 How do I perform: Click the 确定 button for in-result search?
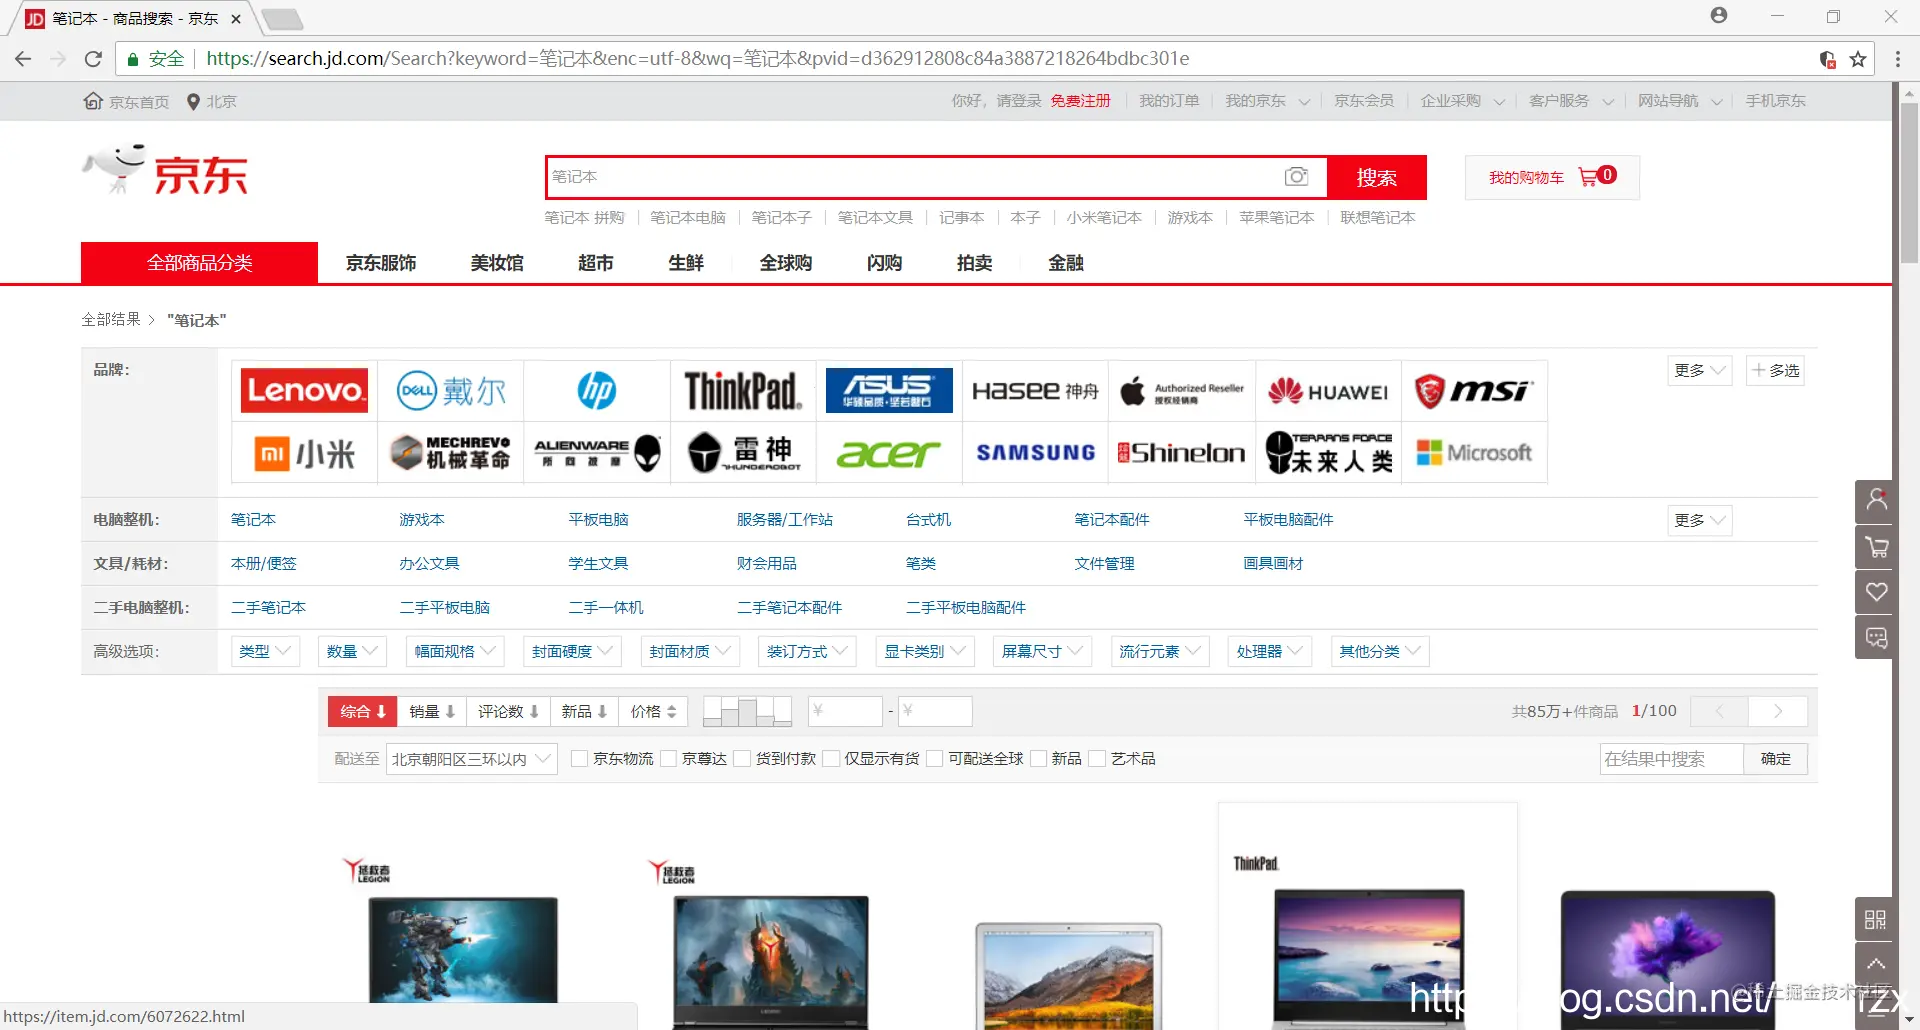tap(1775, 759)
